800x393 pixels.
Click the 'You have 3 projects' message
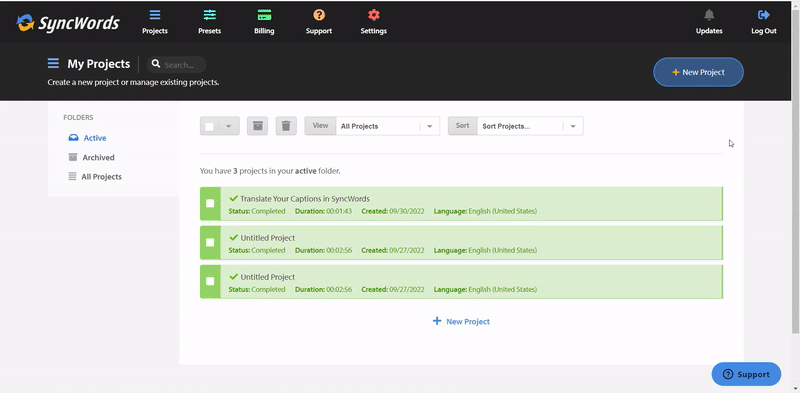[x=270, y=171]
